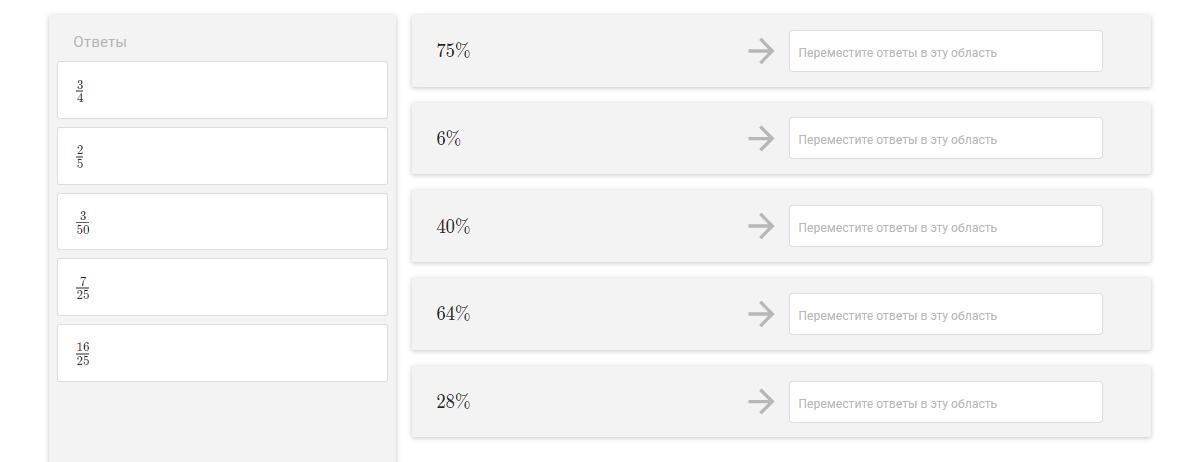Click the arrow icon beside 6%
Image resolution: width=1200 pixels, height=462 pixels.
click(x=761, y=139)
